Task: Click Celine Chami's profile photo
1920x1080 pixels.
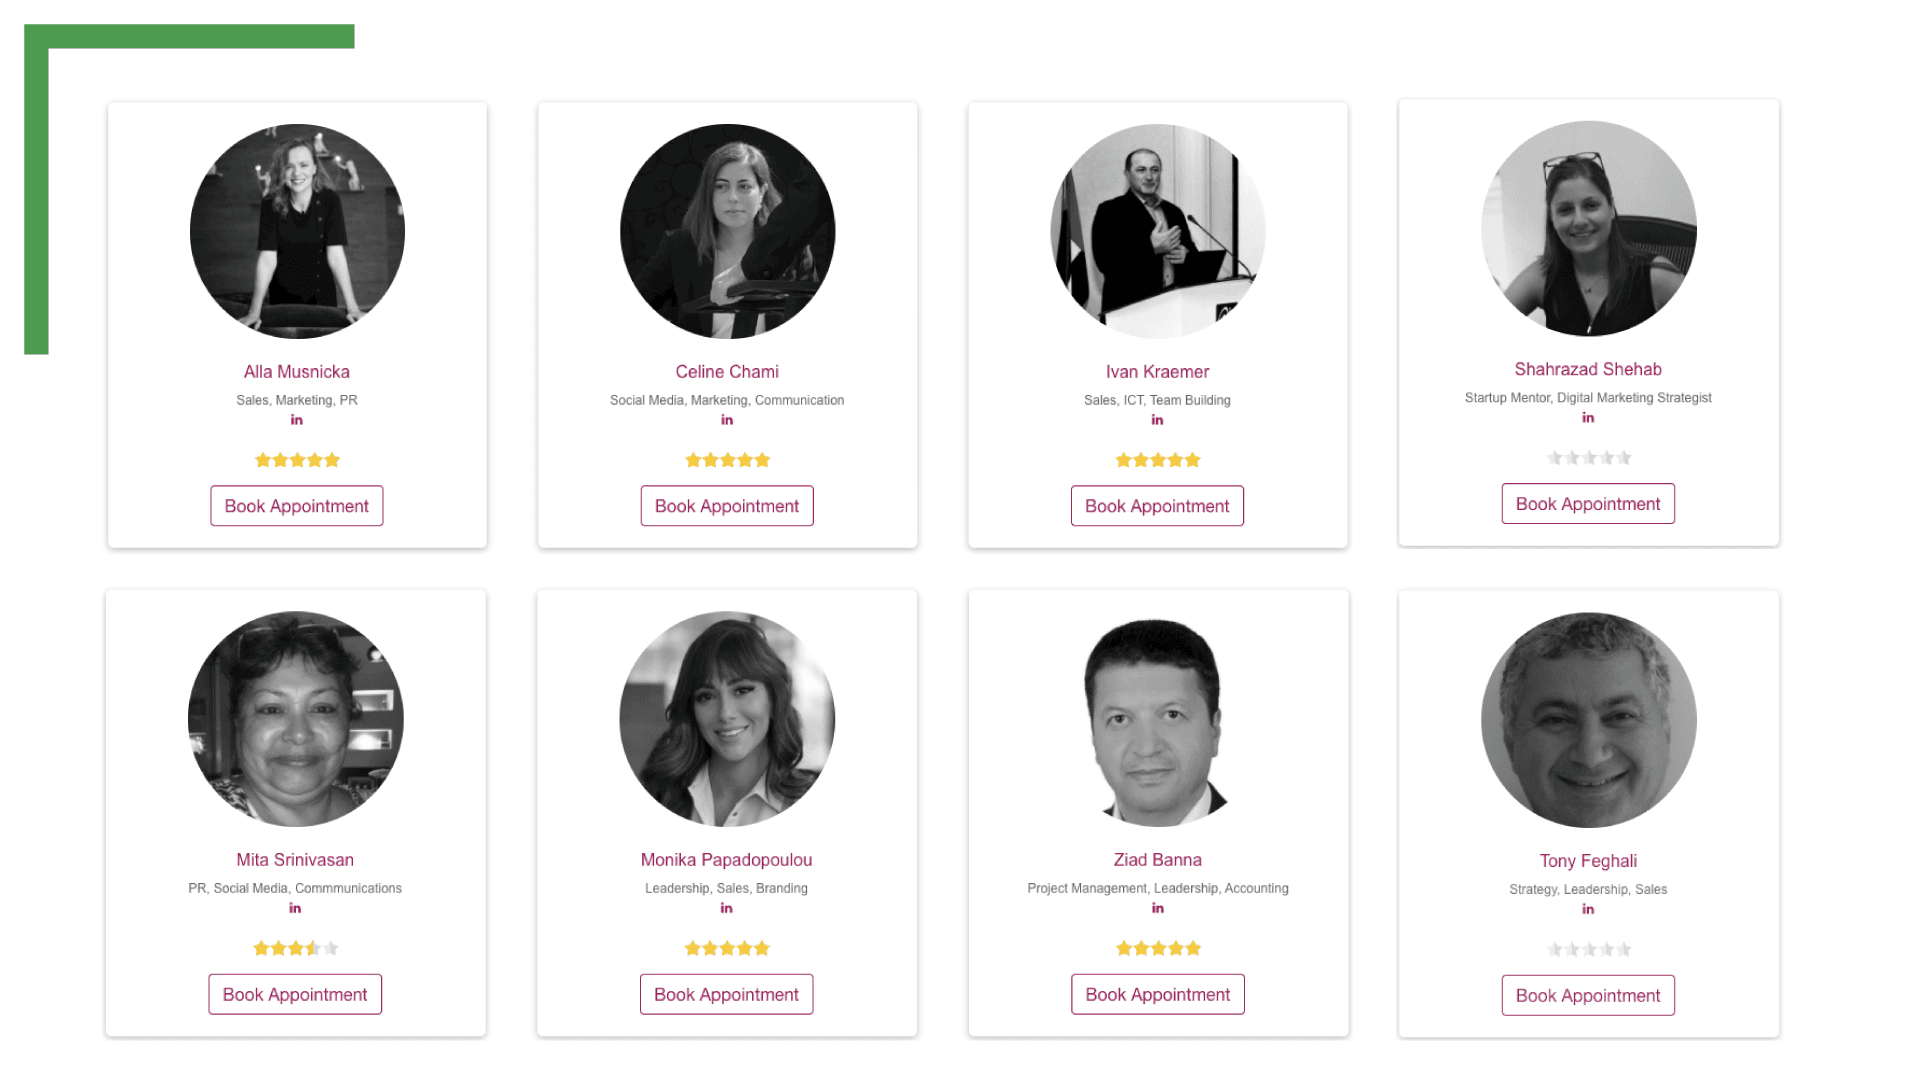Action: [x=727, y=231]
